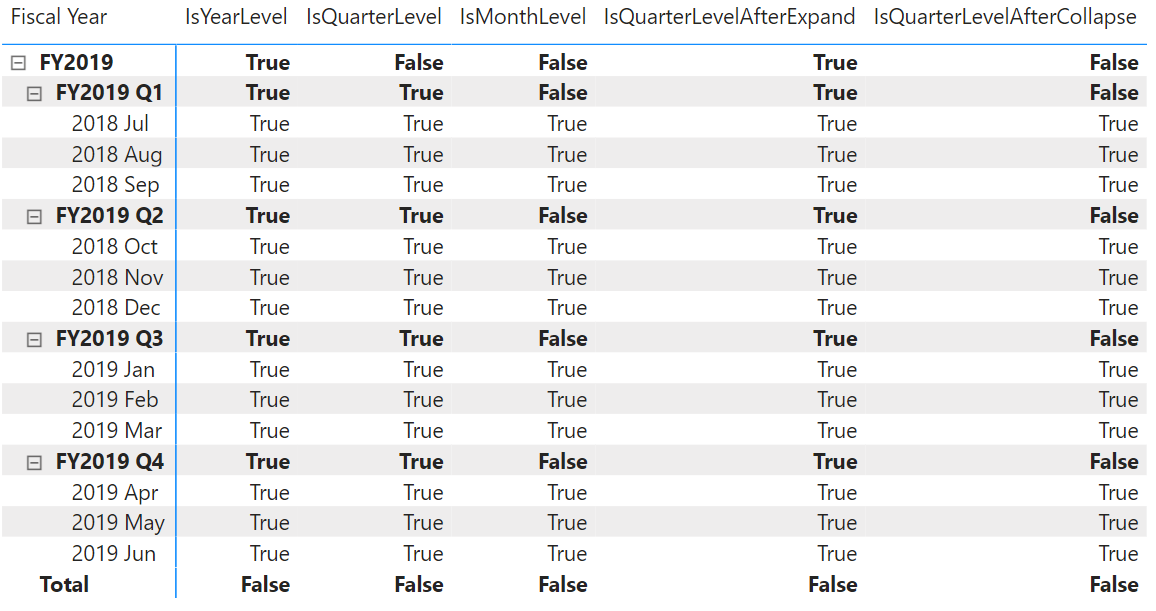Click the IsYearLevel column header
Screen dimensions: 1156x611
pos(236,17)
